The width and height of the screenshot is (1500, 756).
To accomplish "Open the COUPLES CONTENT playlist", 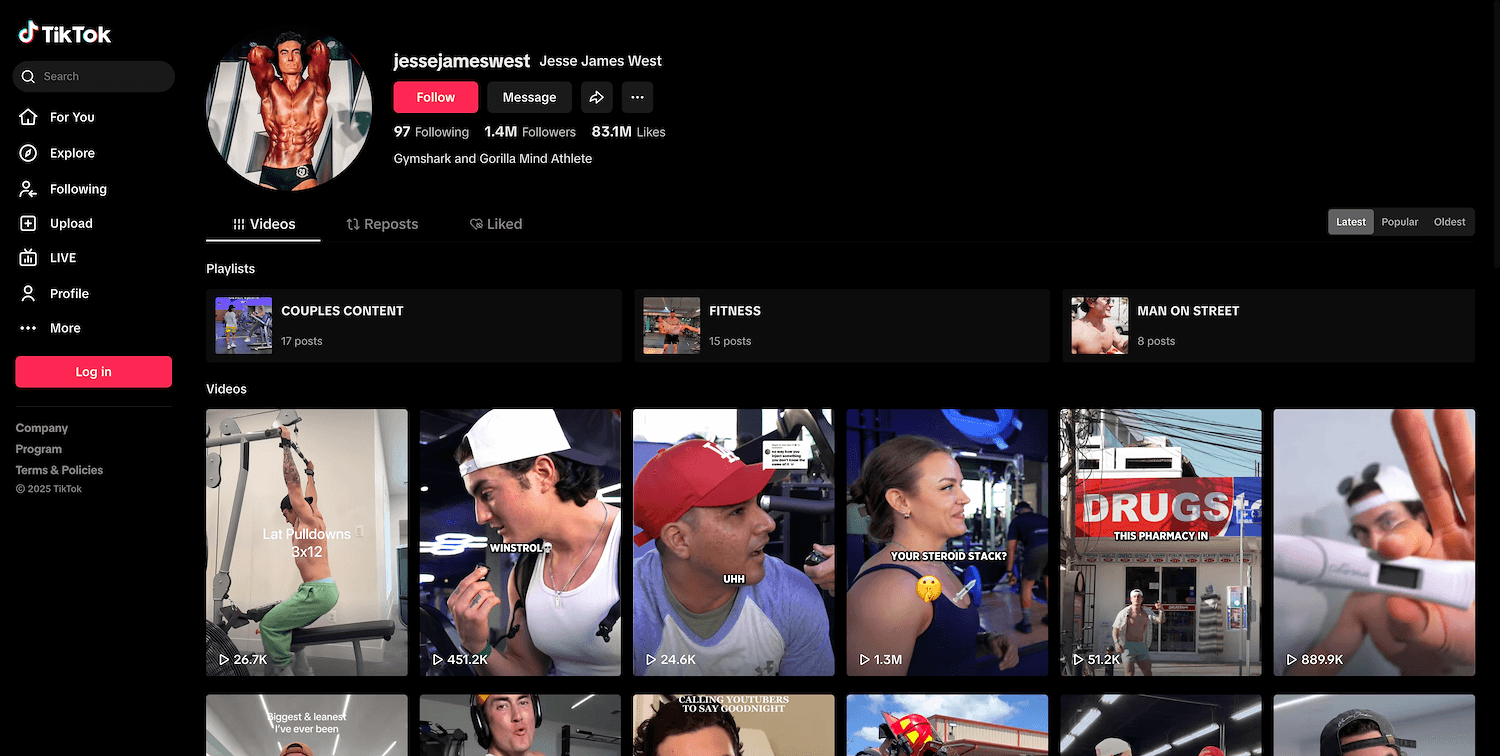I will click(x=413, y=325).
